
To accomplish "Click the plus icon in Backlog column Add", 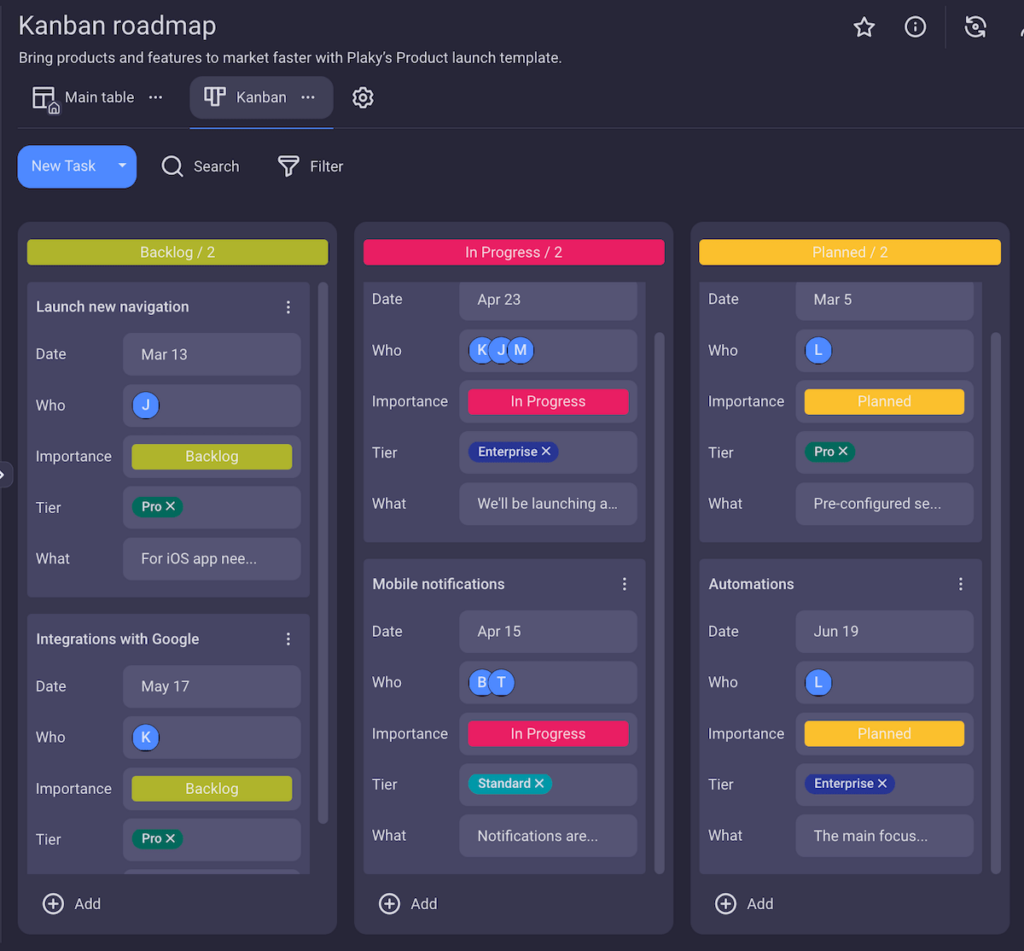I will [53, 903].
